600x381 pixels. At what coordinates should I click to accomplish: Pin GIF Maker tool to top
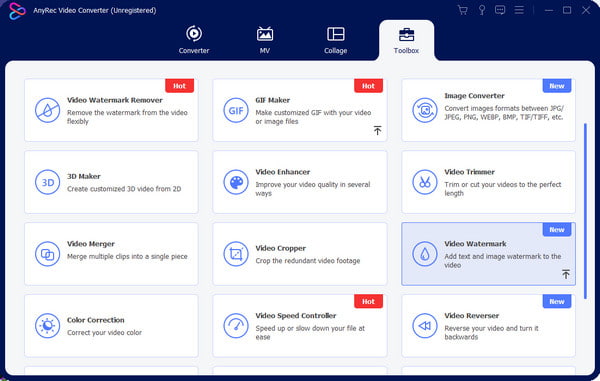[x=377, y=130]
